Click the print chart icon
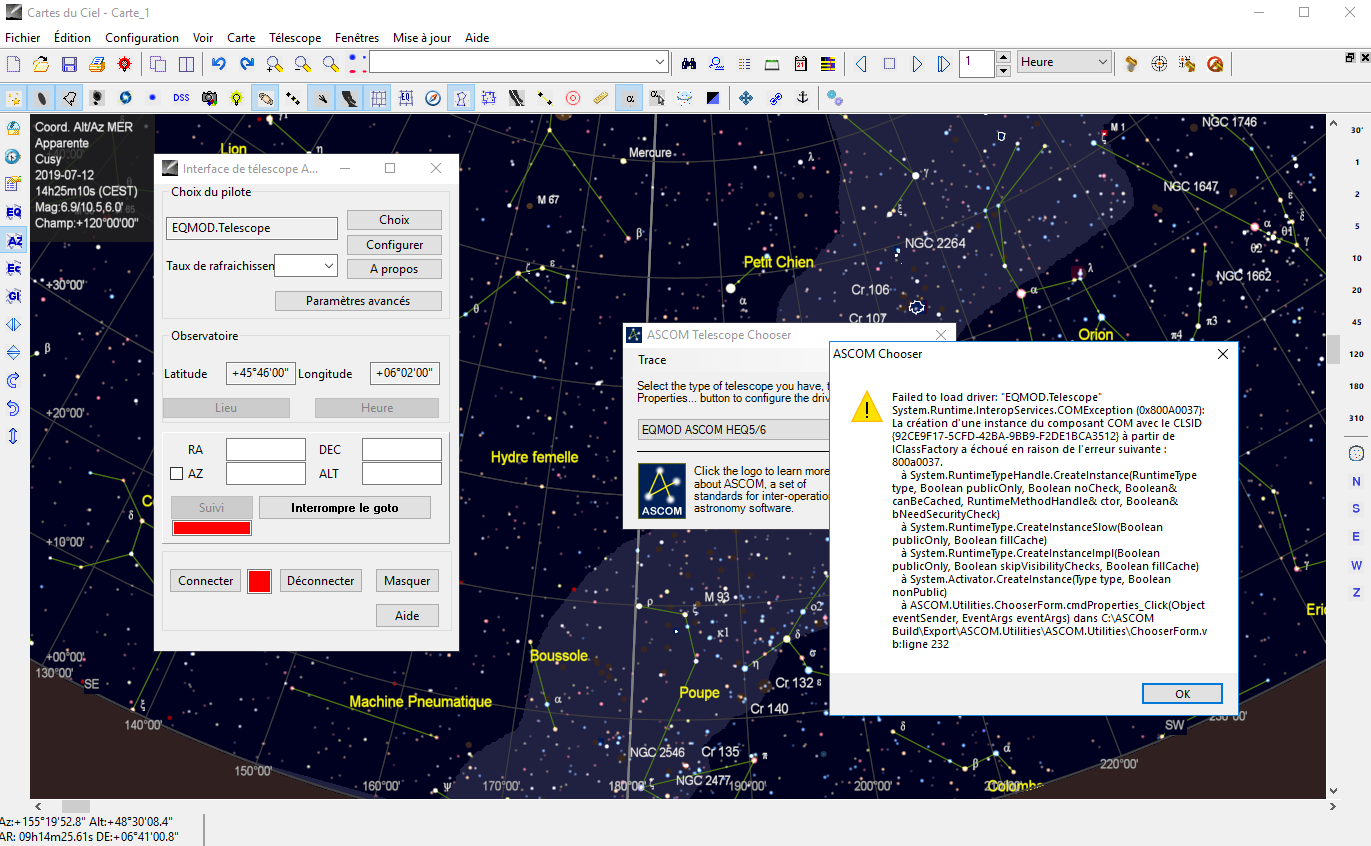 point(97,64)
